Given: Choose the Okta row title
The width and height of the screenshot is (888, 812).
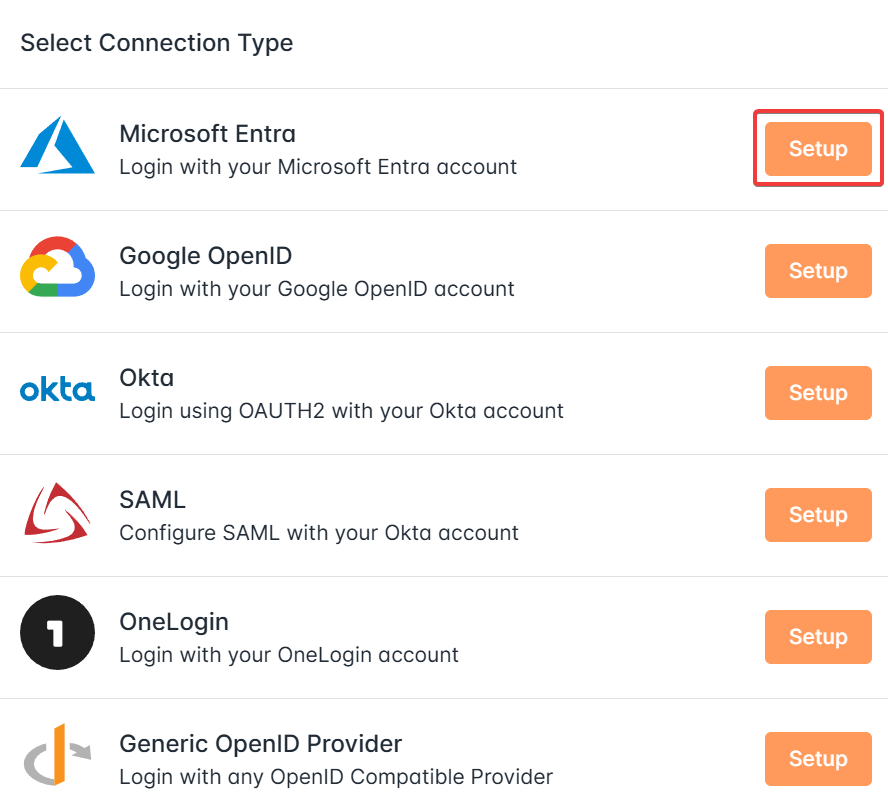Looking at the screenshot, I should click(147, 378).
